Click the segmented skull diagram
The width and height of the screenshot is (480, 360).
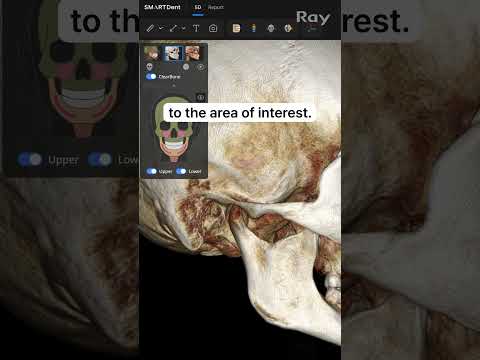click(x=174, y=130)
